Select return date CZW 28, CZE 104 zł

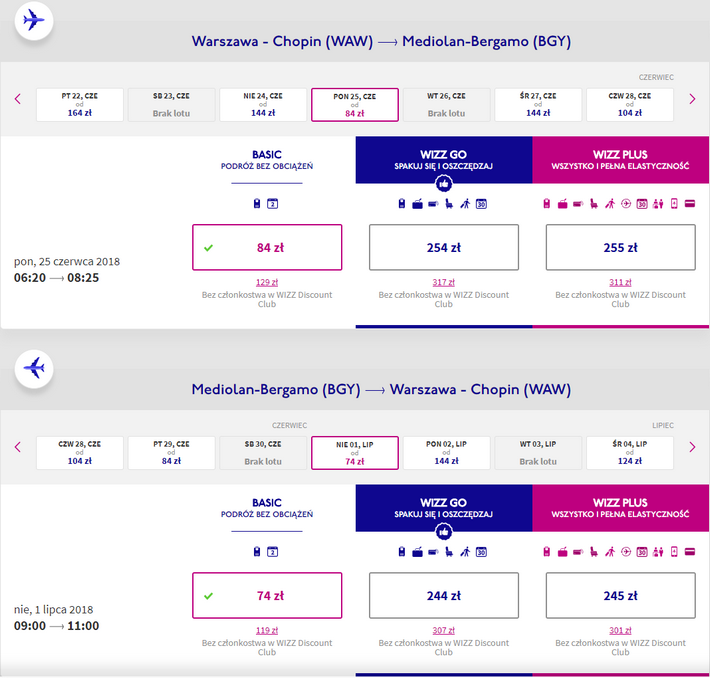coord(80,453)
